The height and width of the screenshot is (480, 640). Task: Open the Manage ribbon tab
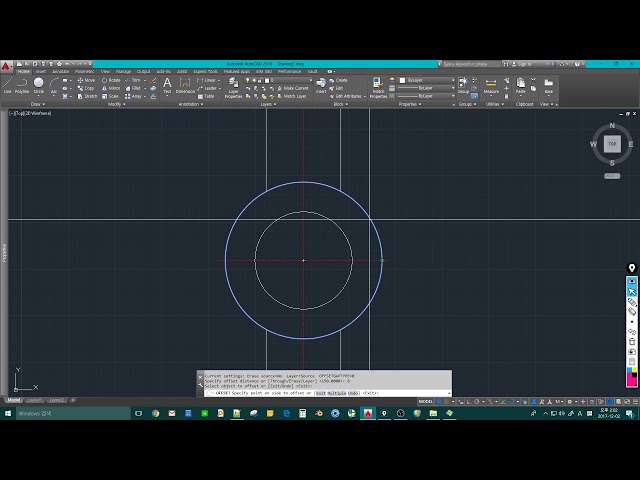pyautogui.click(x=123, y=71)
